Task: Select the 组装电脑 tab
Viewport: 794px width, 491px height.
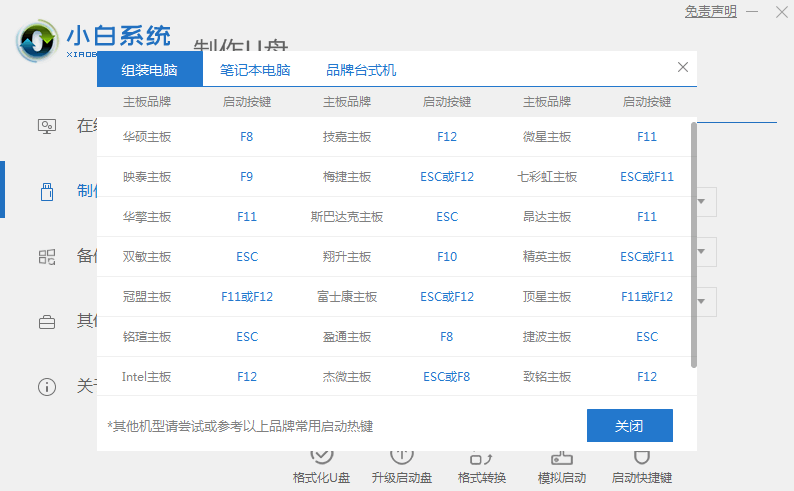Action: coord(150,70)
